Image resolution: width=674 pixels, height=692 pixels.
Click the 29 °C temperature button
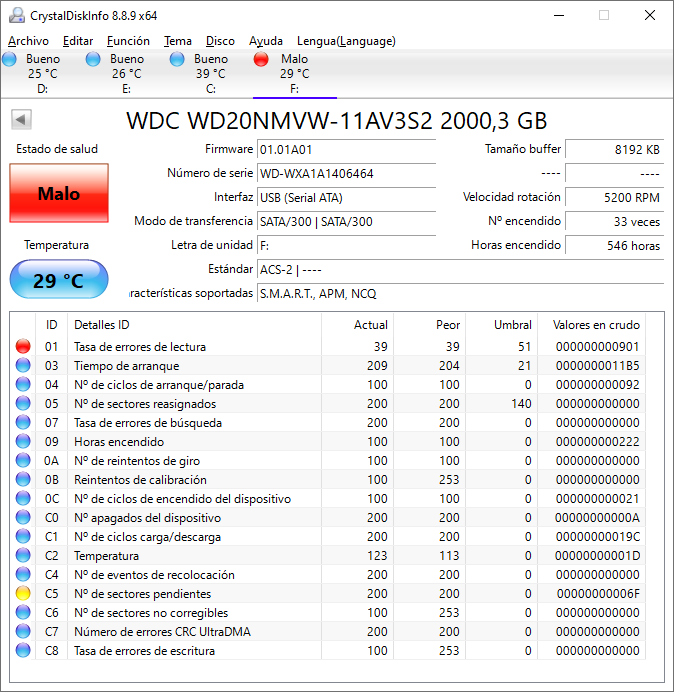click(59, 280)
